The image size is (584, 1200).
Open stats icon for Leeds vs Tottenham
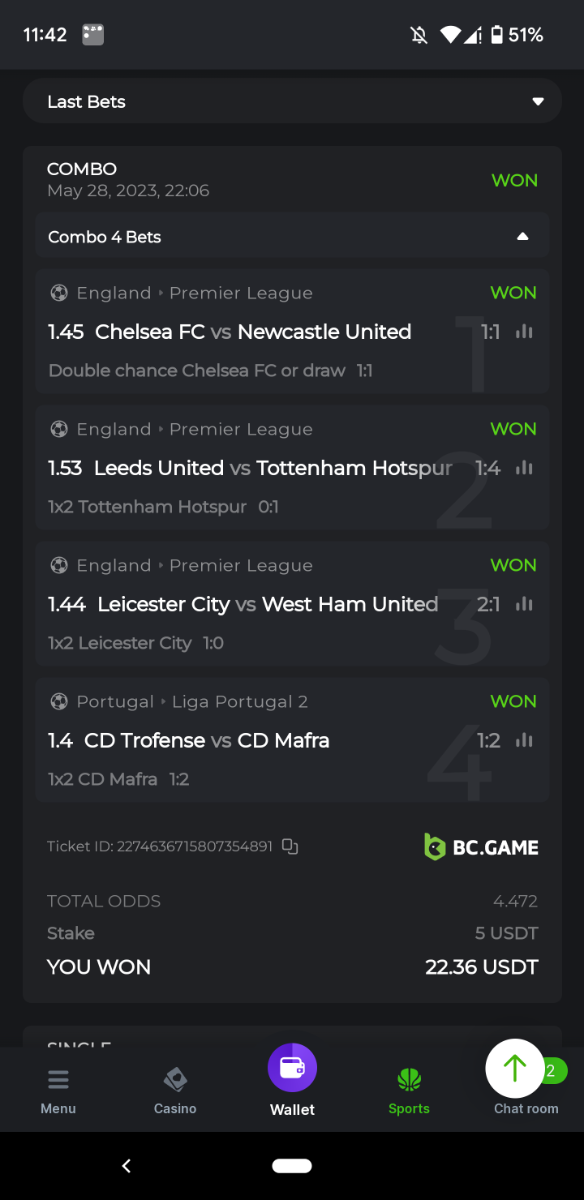[x=524, y=468]
